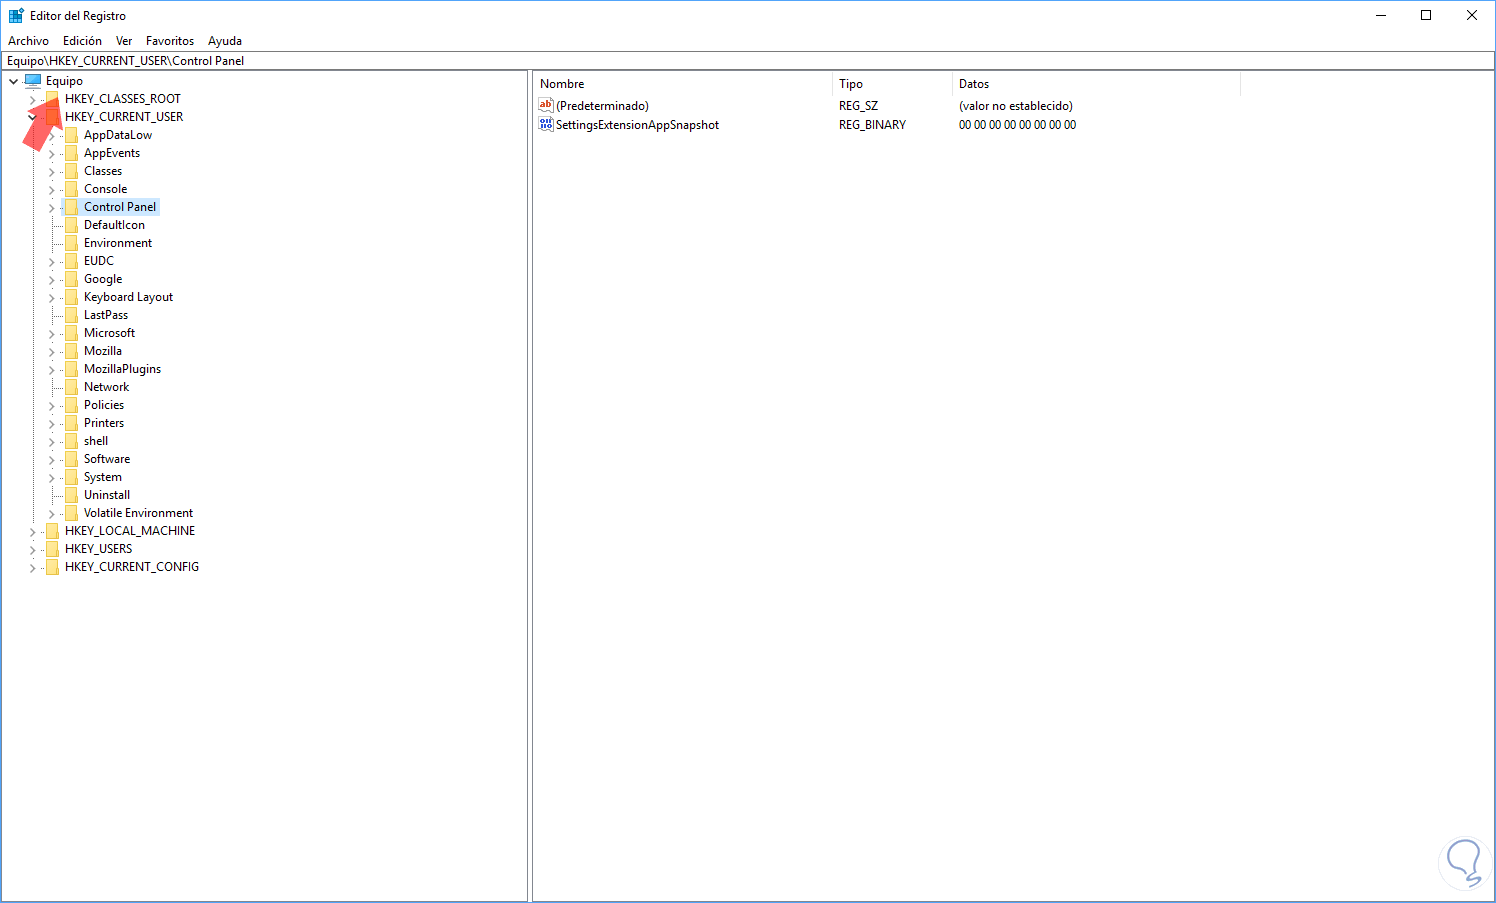
Task: Open the Ver menu
Action: [x=124, y=41]
